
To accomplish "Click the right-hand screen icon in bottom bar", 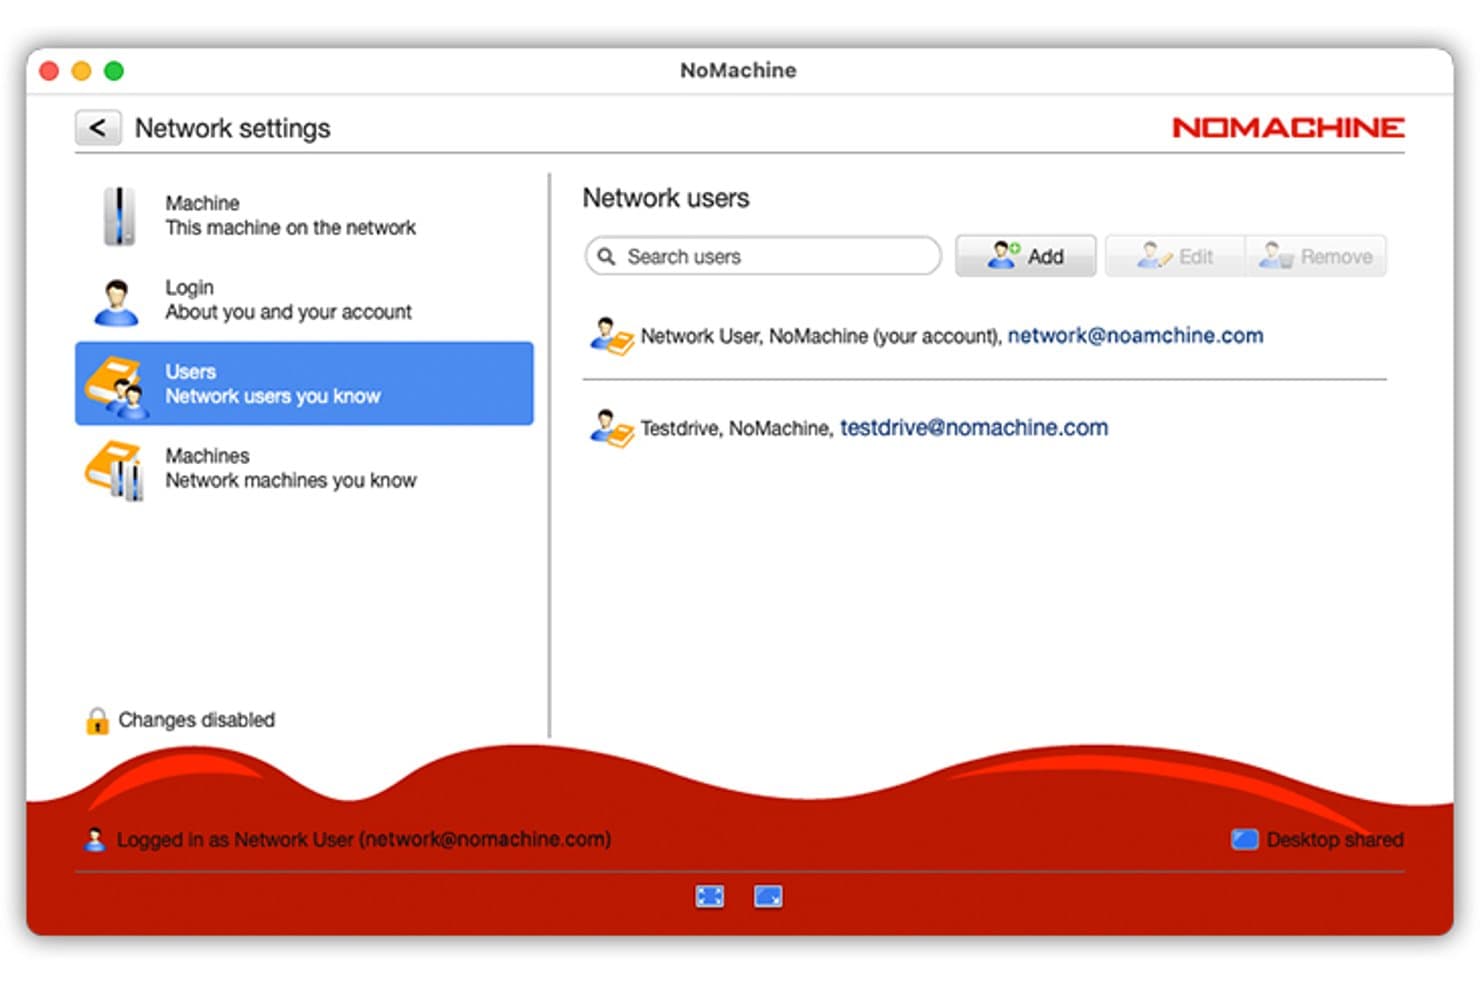I will [x=768, y=897].
